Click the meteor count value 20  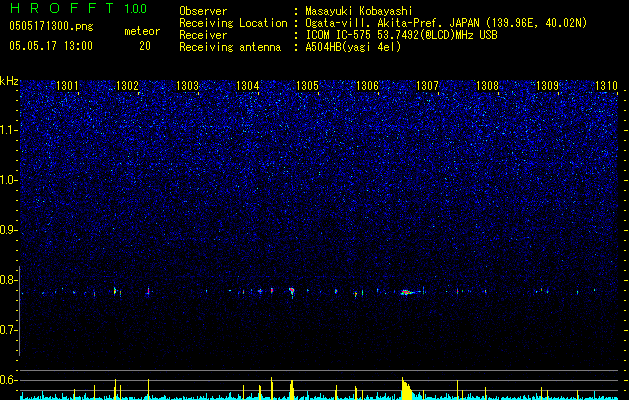pyautogui.click(x=145, y=46)
